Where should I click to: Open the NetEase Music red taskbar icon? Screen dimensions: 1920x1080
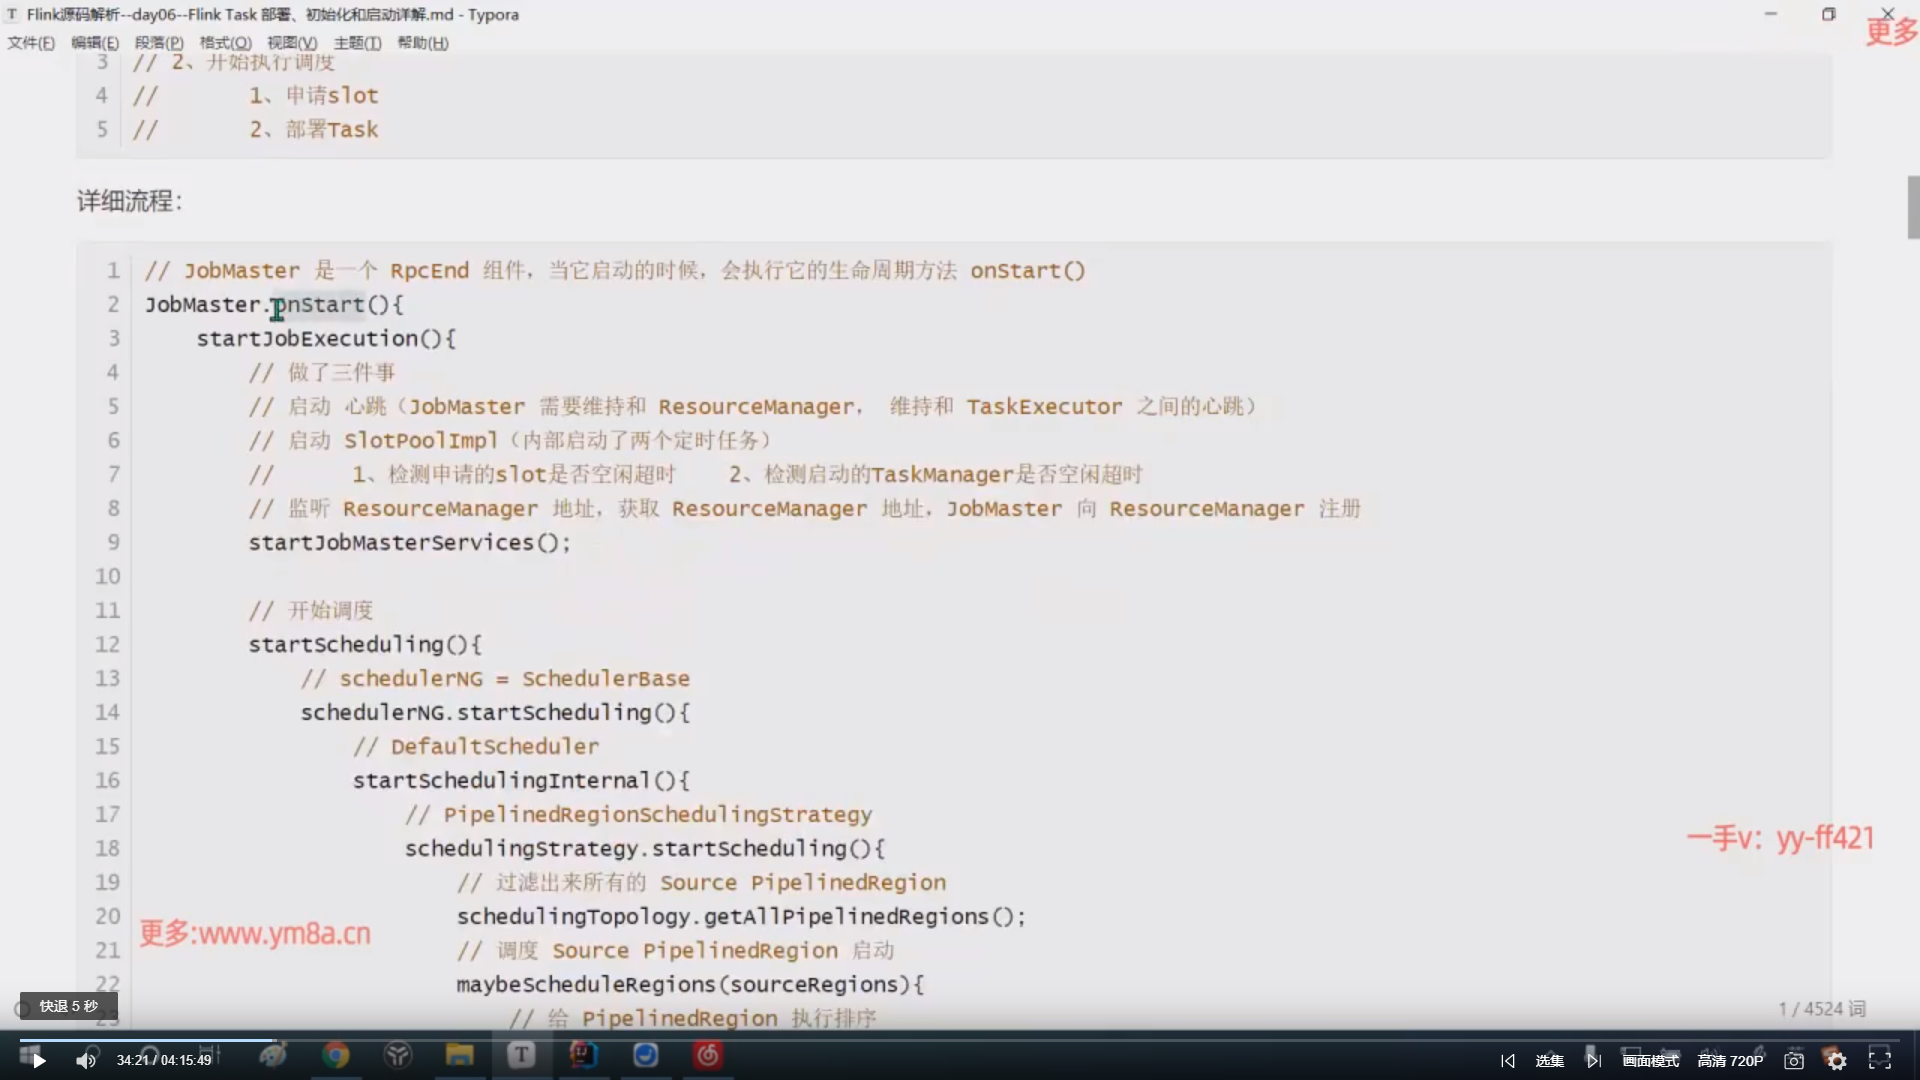(708, 1055)
